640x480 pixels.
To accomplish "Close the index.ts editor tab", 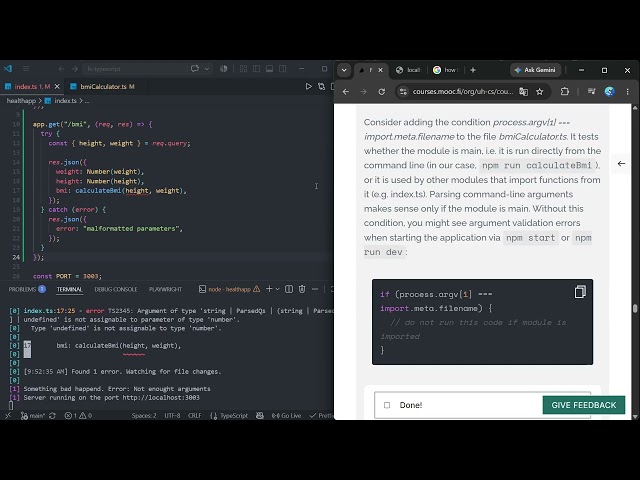I will pos(57,87).
